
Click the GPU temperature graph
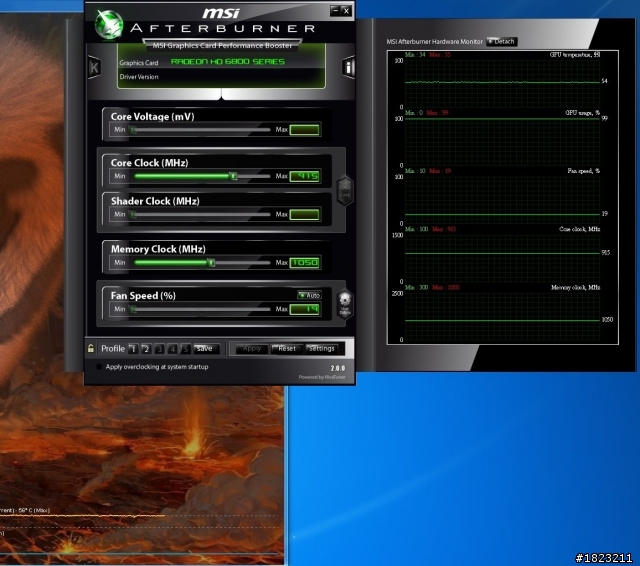[x=502, y=84]
